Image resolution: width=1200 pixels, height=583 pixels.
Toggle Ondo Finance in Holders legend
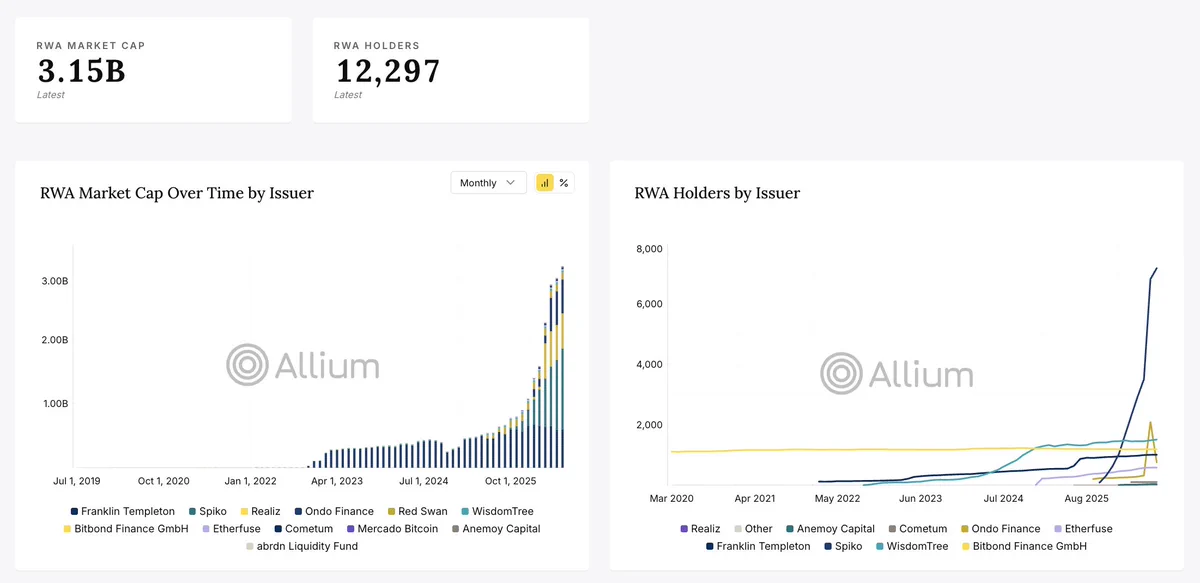coord(1001,529)
